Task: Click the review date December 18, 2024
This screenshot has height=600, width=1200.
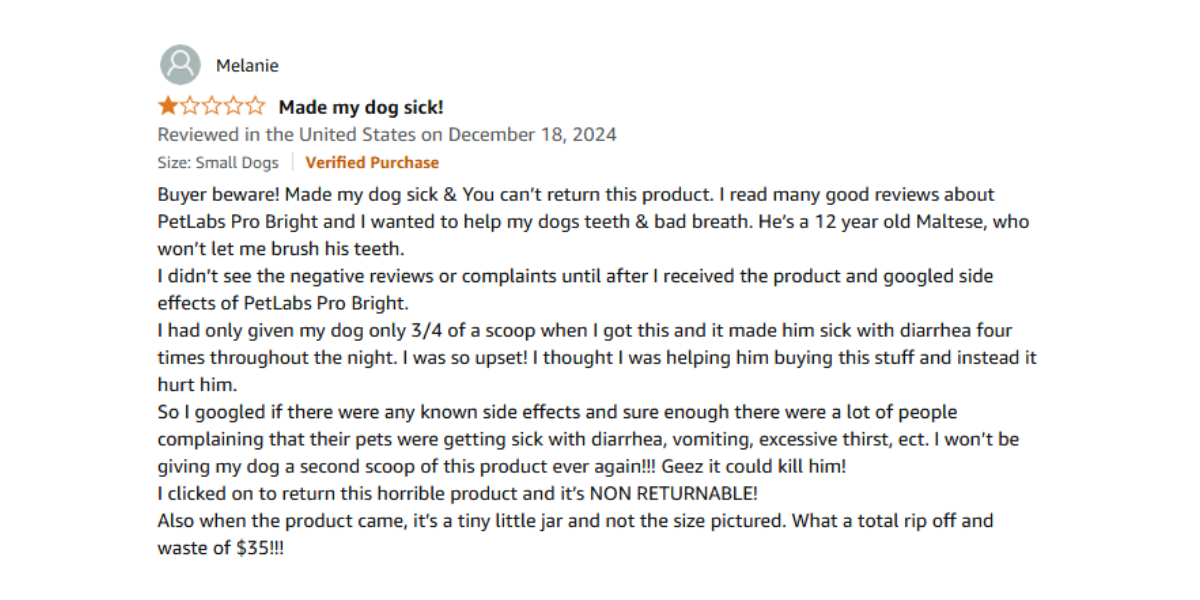Action: pos(532,134)
